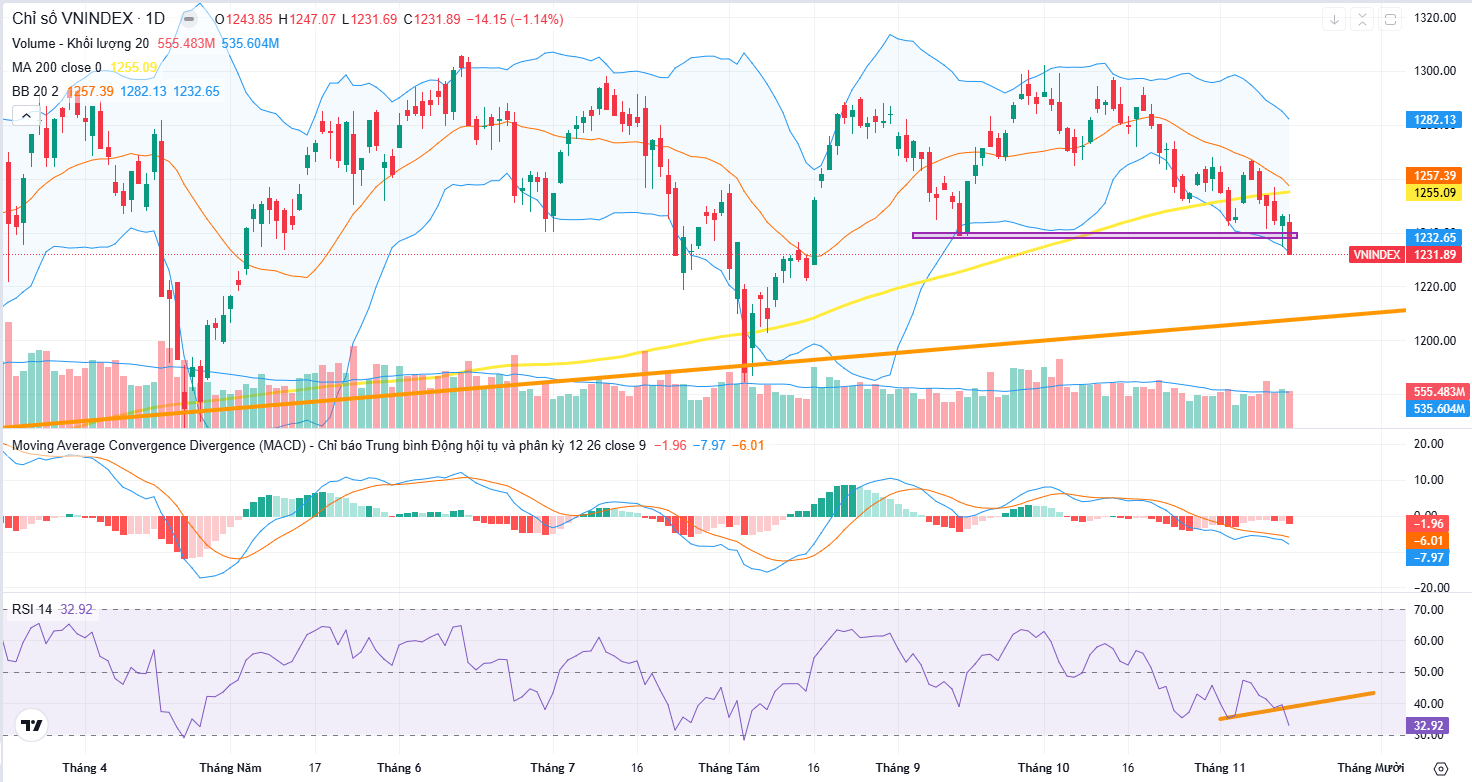Open the Chỉ số VNINDEX · 1D symbol title
Viewport: 1472px width, 782px height.
(x=88, y=19)
